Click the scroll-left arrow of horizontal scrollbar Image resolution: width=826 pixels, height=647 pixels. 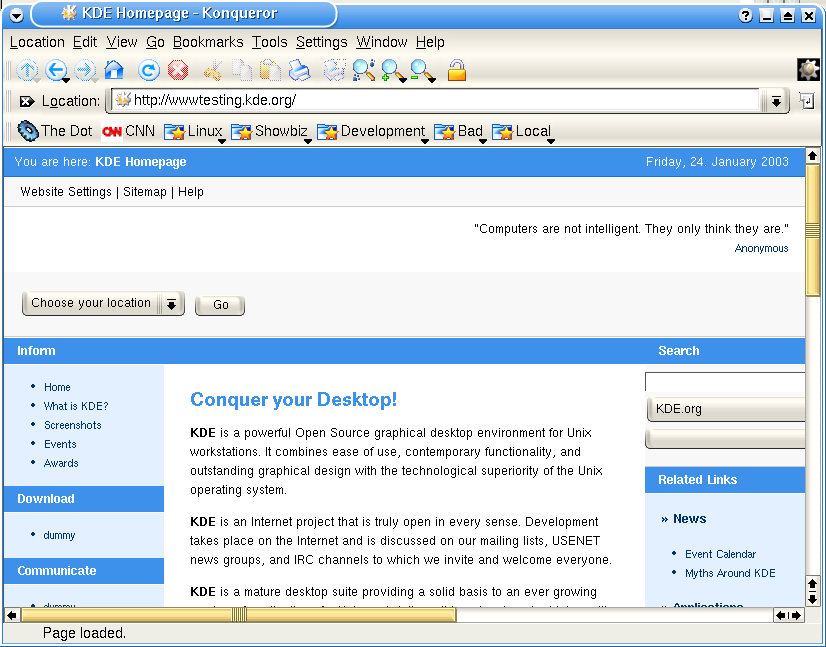click(x=12, y=615)
